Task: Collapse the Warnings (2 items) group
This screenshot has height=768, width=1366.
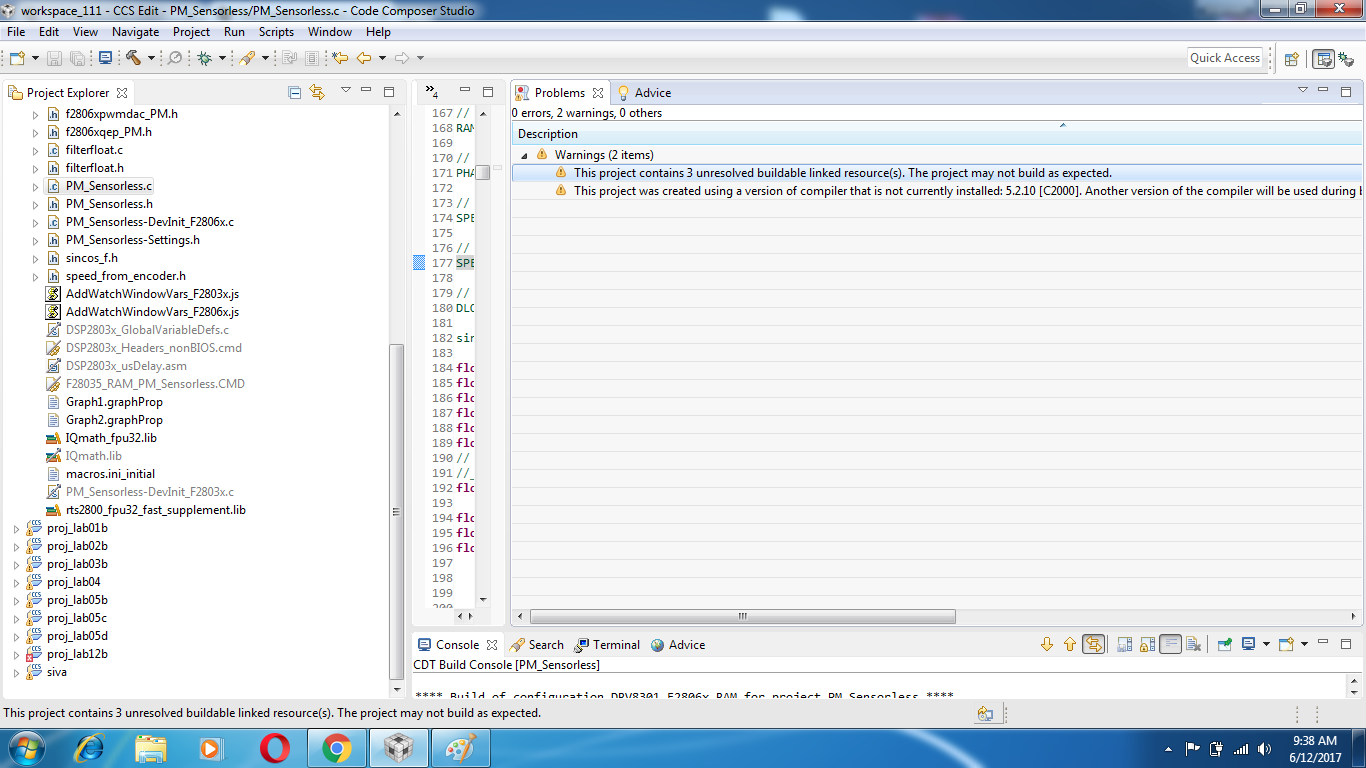Action: coord(524,155)
